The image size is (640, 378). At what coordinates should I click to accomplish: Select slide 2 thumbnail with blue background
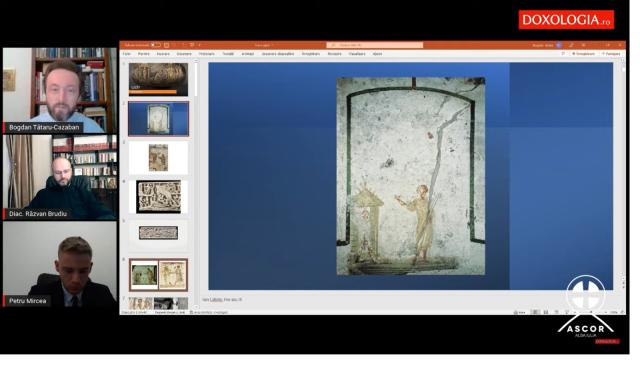coord(158,119)
